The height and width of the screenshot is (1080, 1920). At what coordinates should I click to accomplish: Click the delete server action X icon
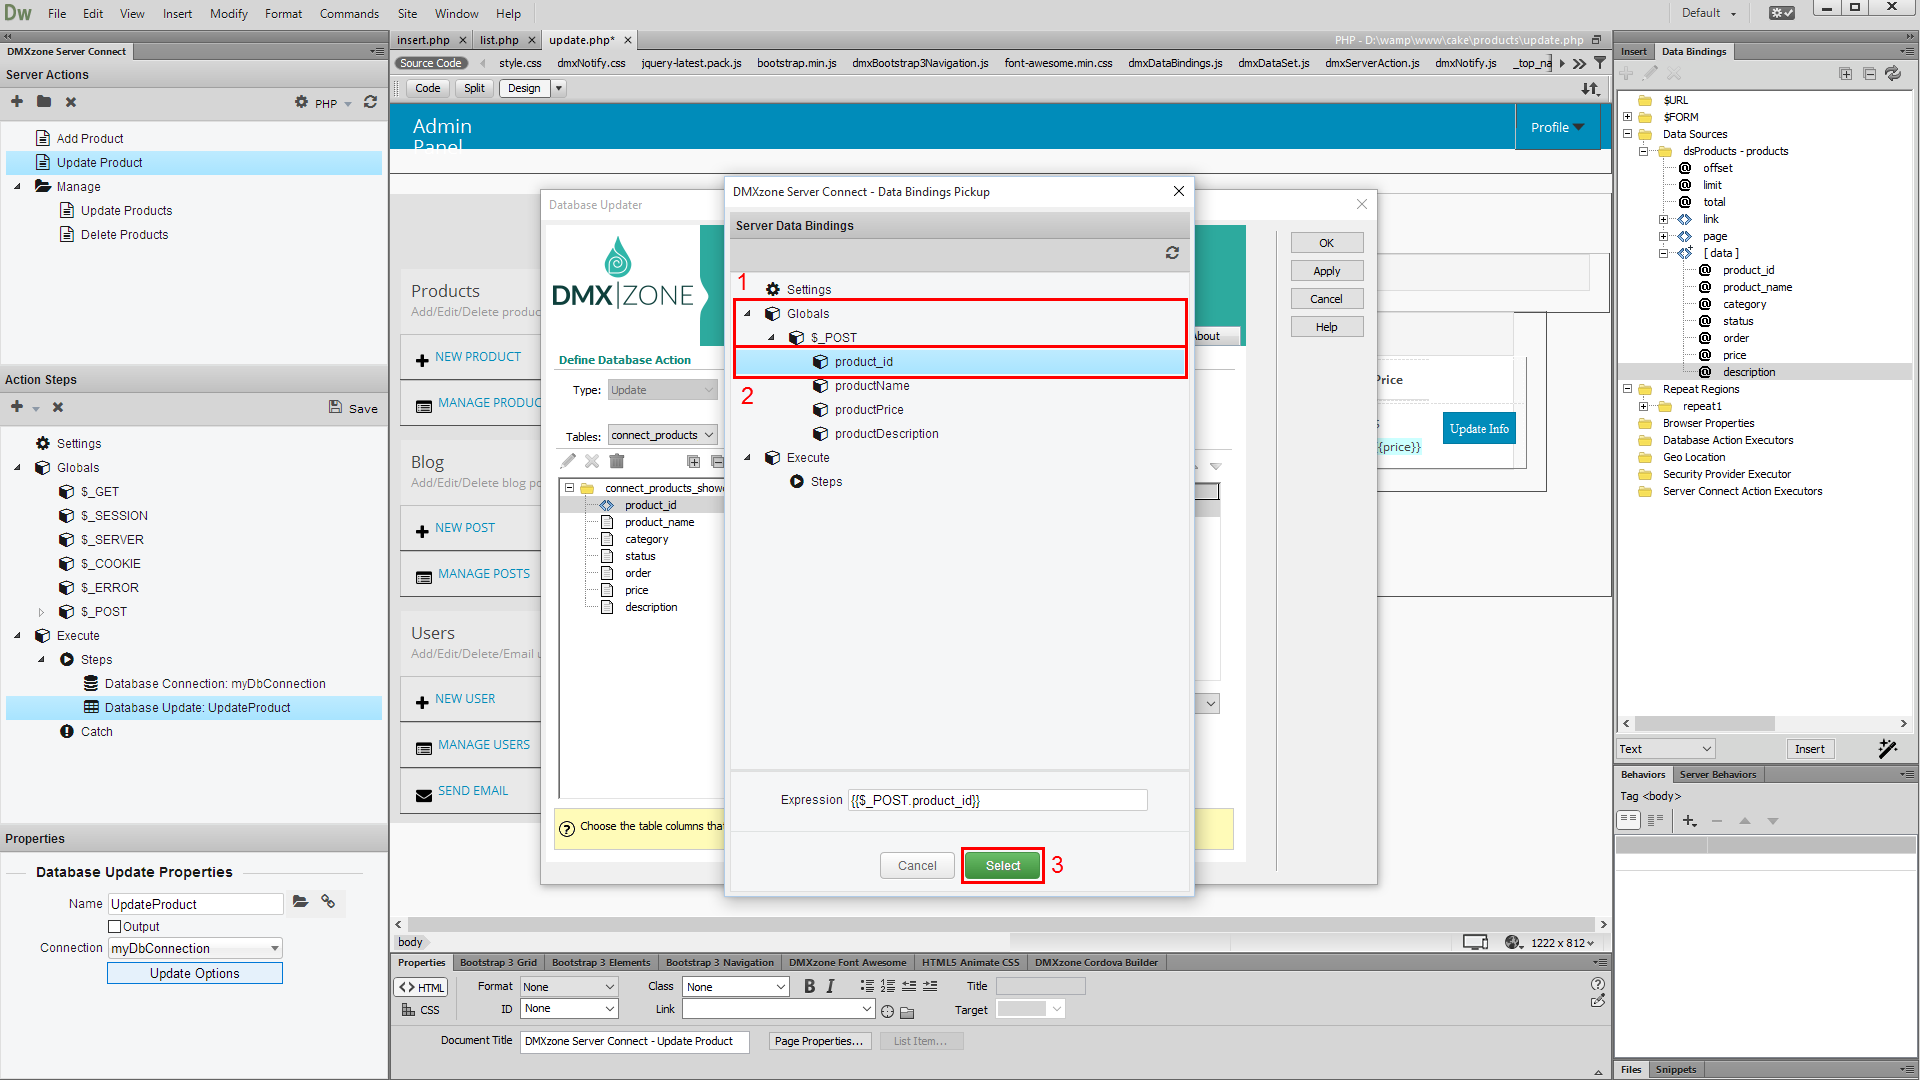71,102
